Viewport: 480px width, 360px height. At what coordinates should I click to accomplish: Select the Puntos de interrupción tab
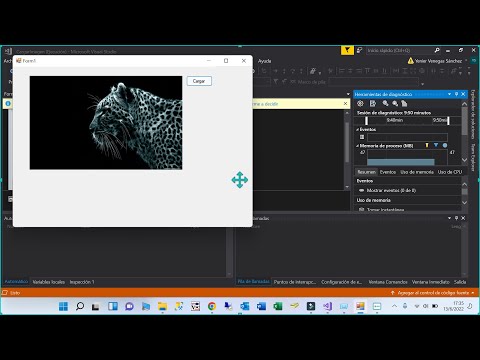[295, 282]
